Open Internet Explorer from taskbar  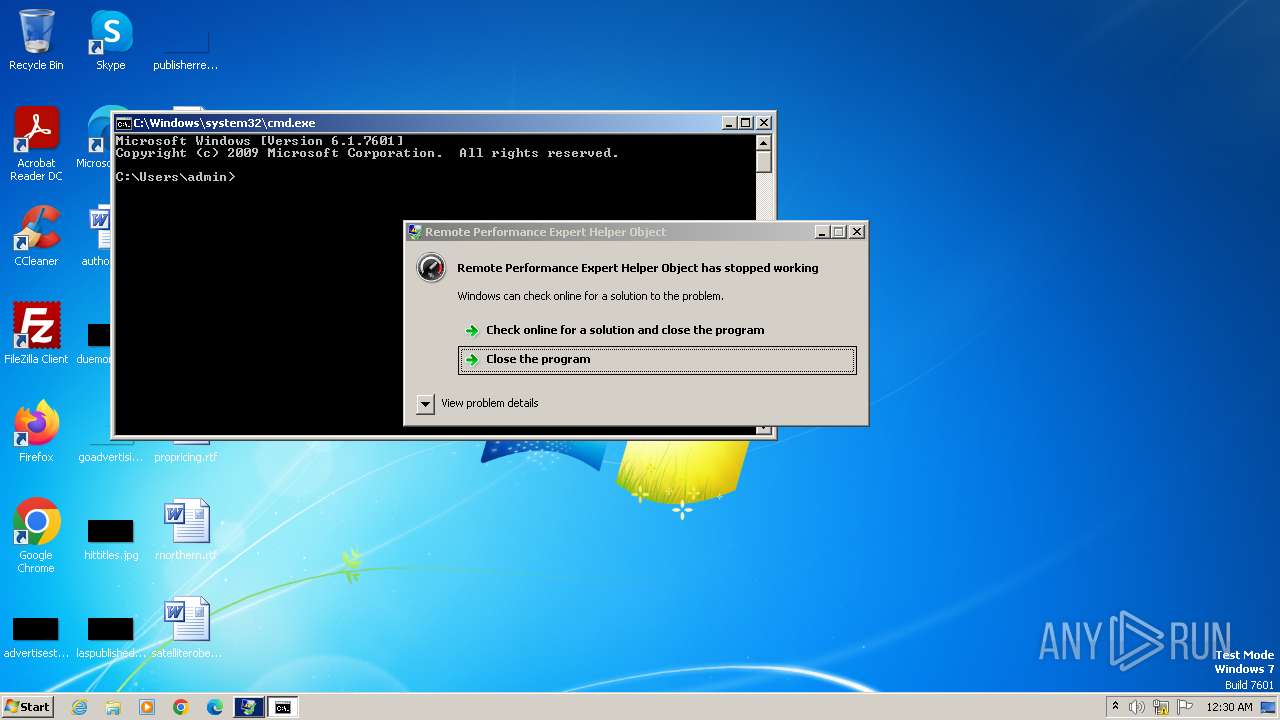[80, 707]
